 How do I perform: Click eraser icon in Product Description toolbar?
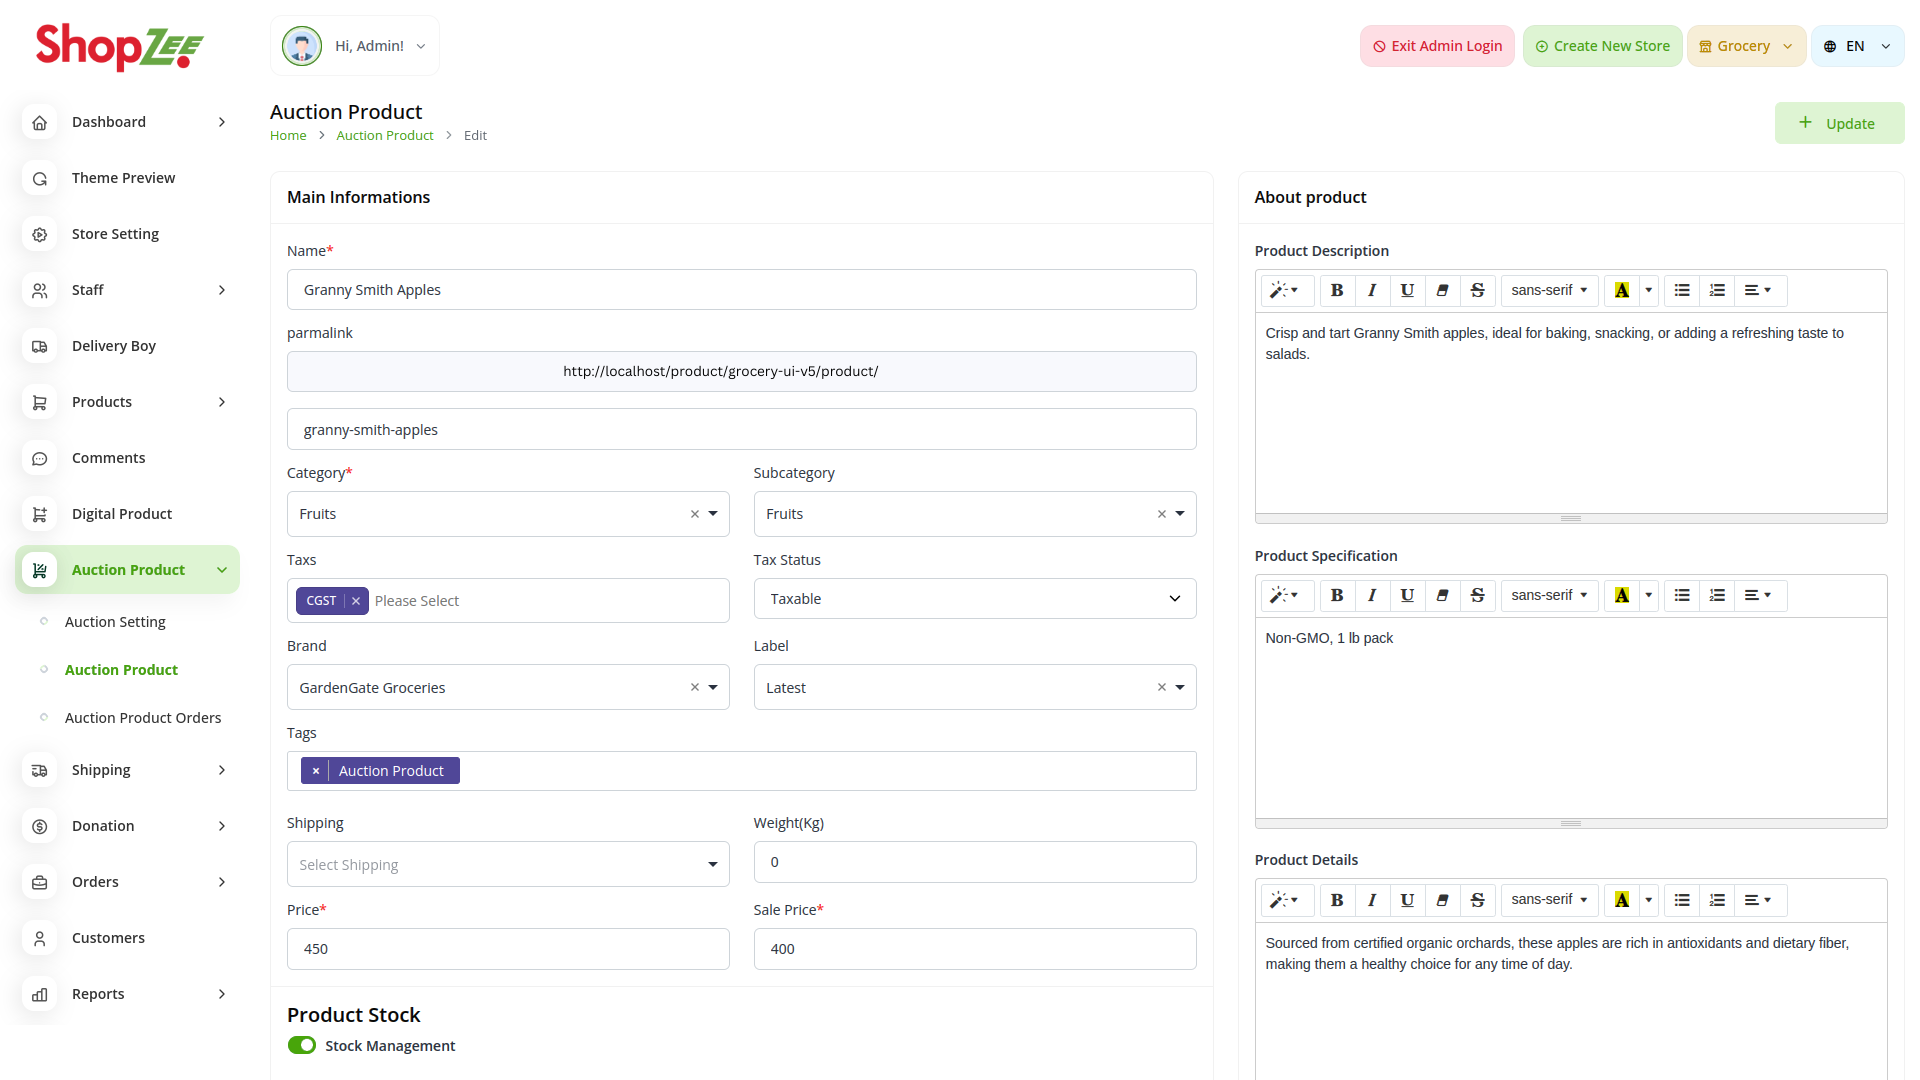[1442, 291]
